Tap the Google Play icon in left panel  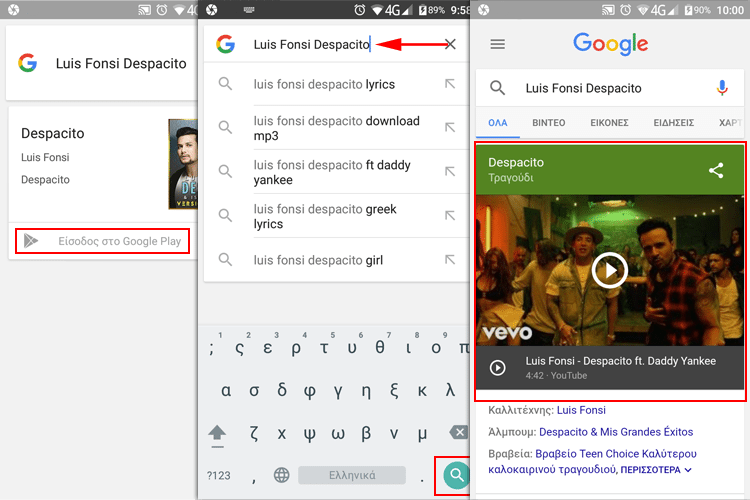[31, 241]
